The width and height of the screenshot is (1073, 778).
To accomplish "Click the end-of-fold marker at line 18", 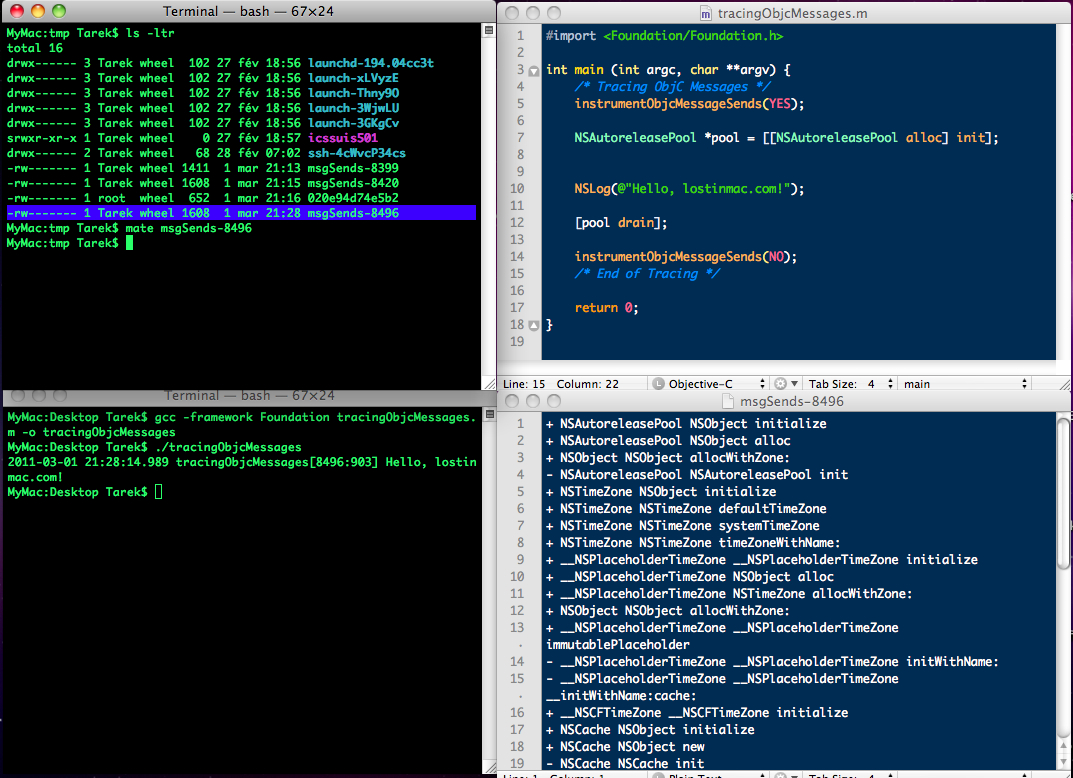I will click(533, 325).
